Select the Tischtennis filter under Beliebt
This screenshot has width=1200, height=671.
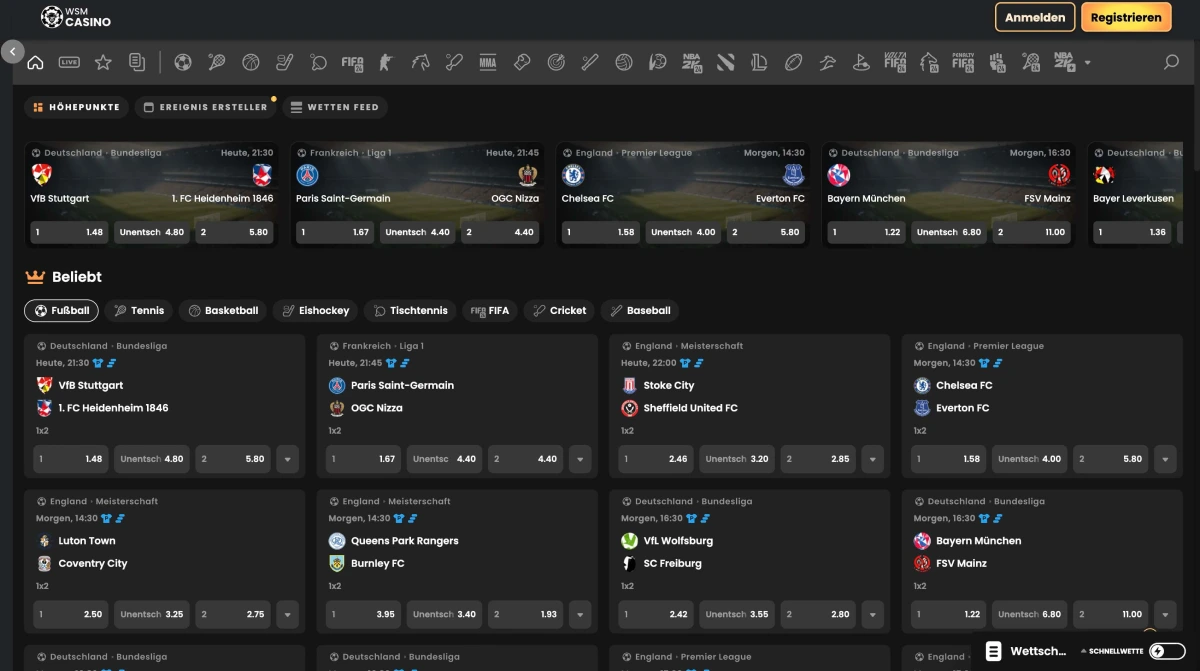coord(410,311)
